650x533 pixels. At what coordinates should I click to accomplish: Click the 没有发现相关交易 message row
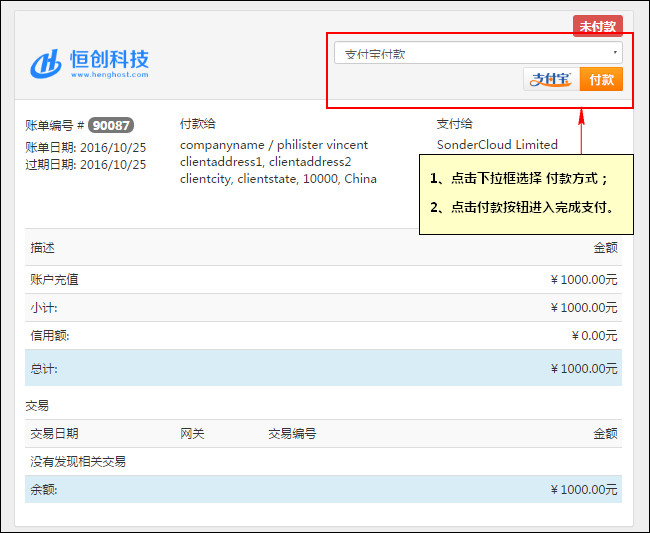click(x=323, y=461)
